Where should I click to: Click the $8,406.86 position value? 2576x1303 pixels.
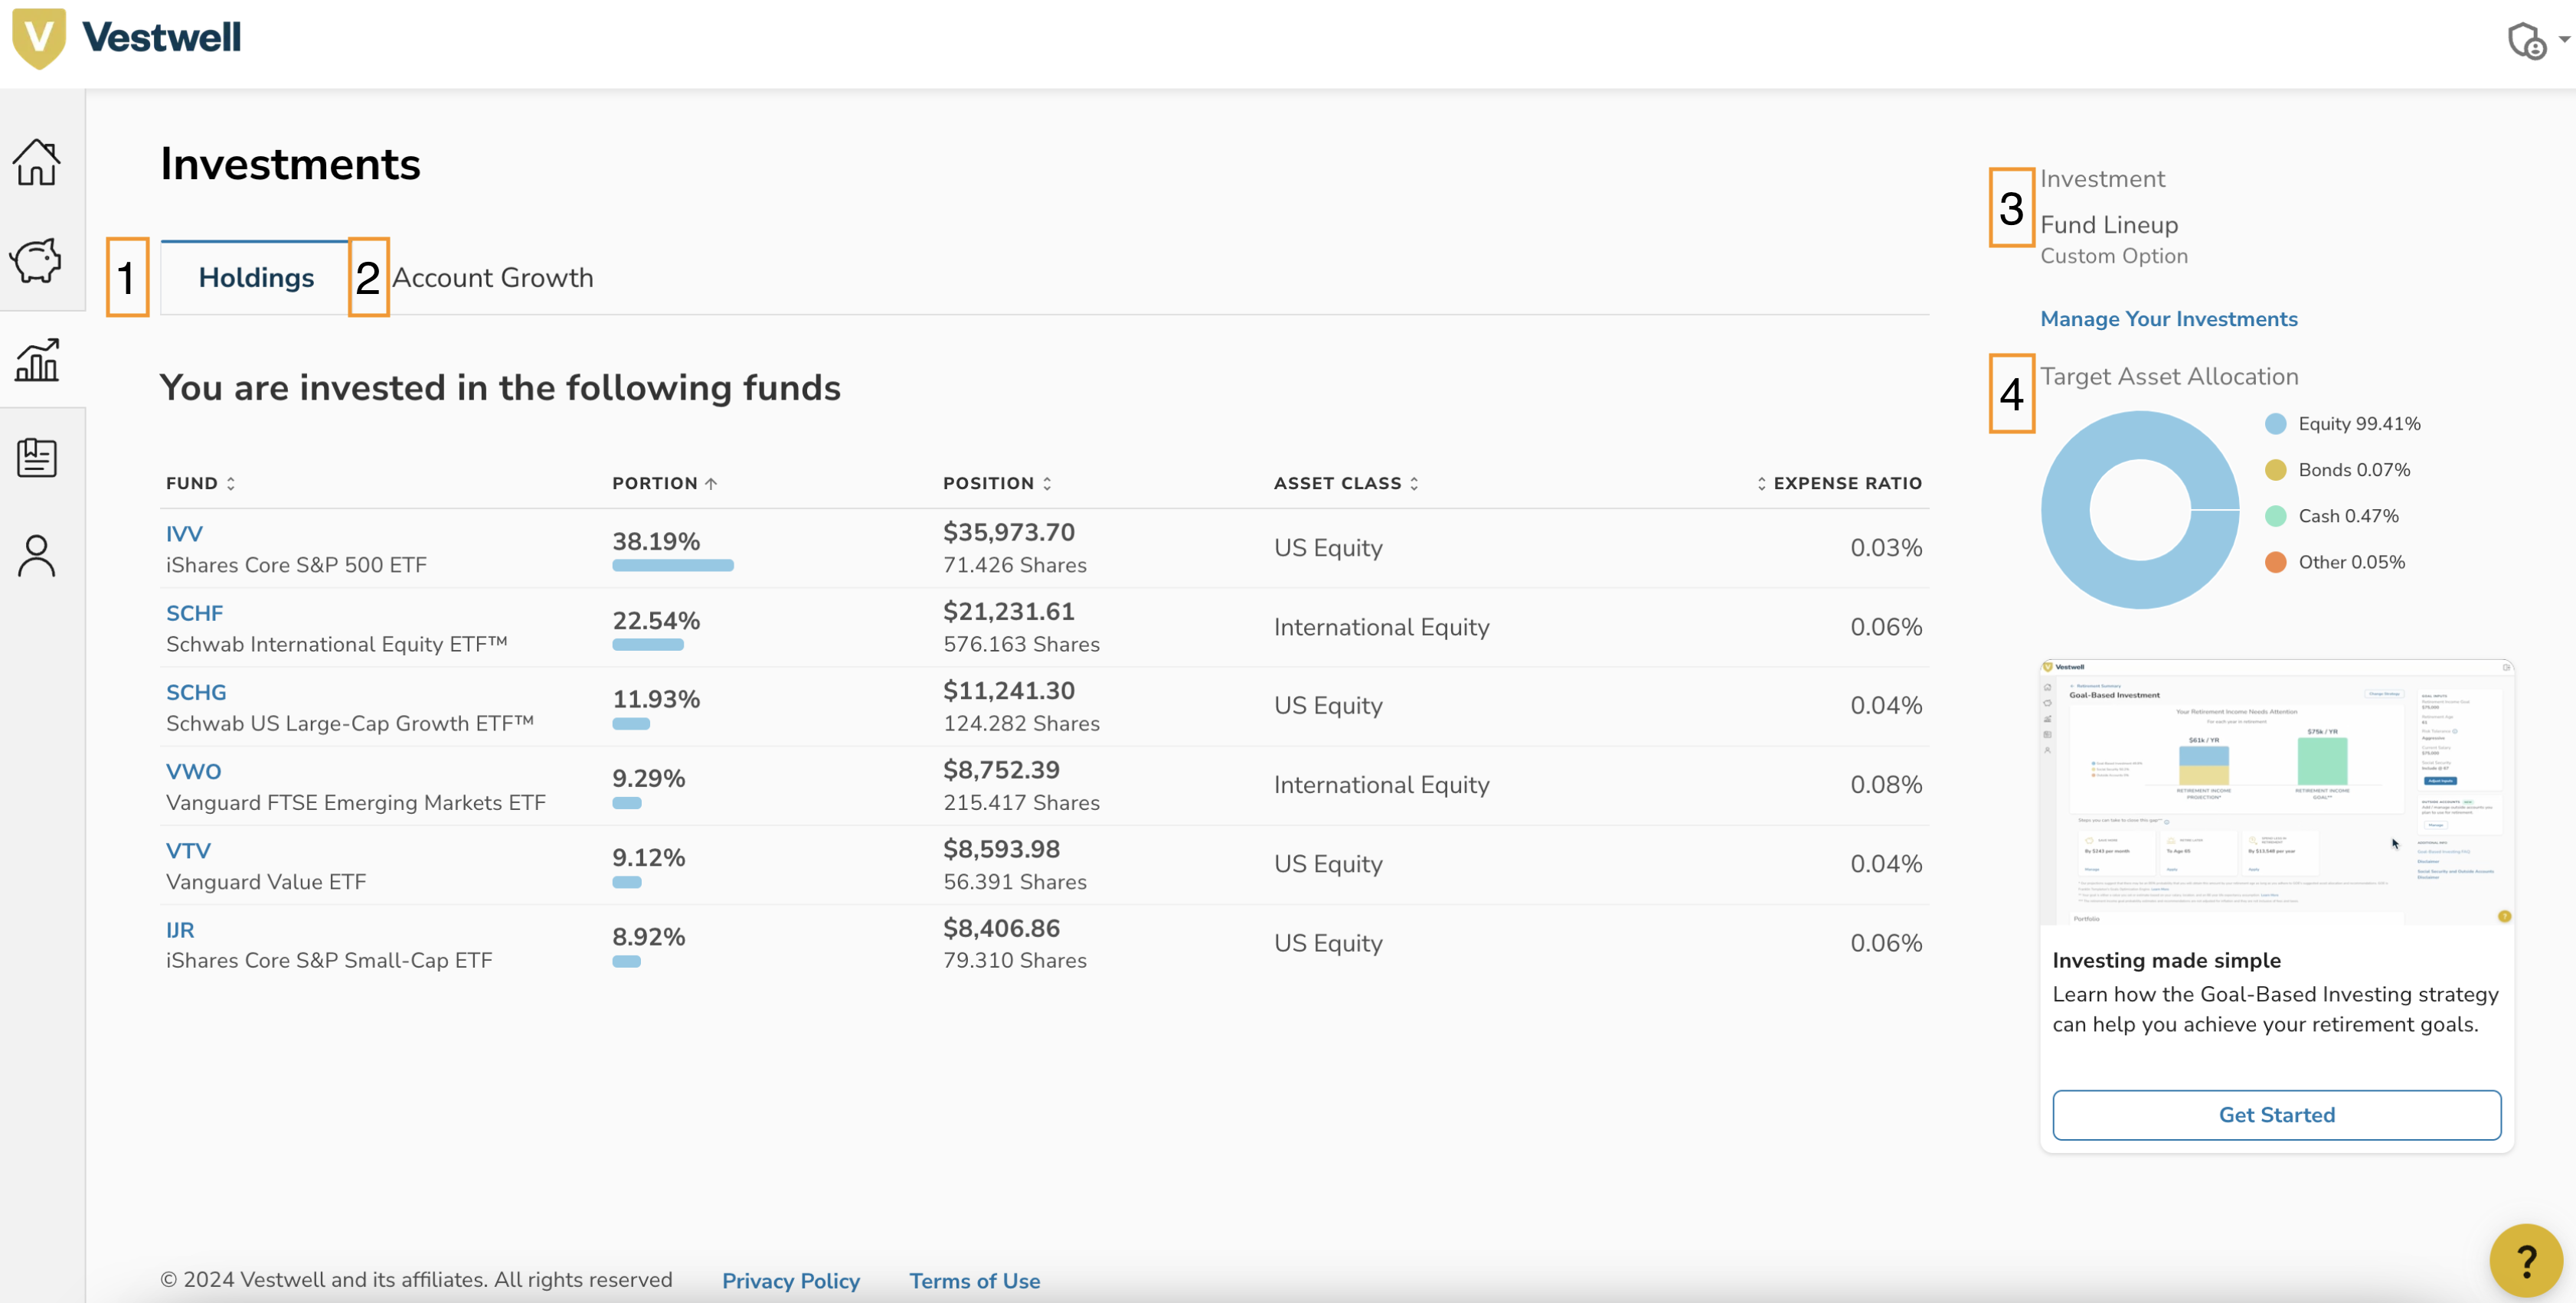(1001, 928)
